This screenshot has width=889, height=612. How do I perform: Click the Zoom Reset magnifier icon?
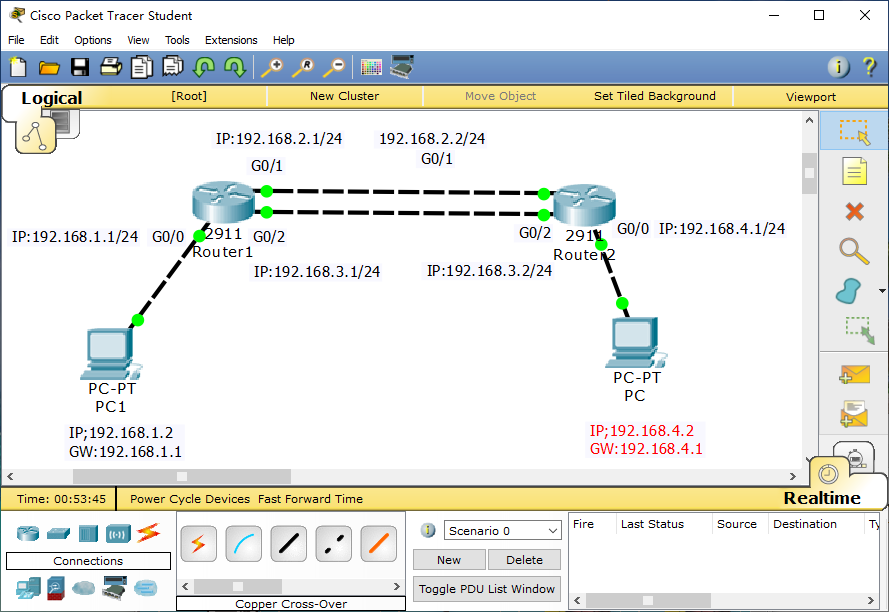303,67
